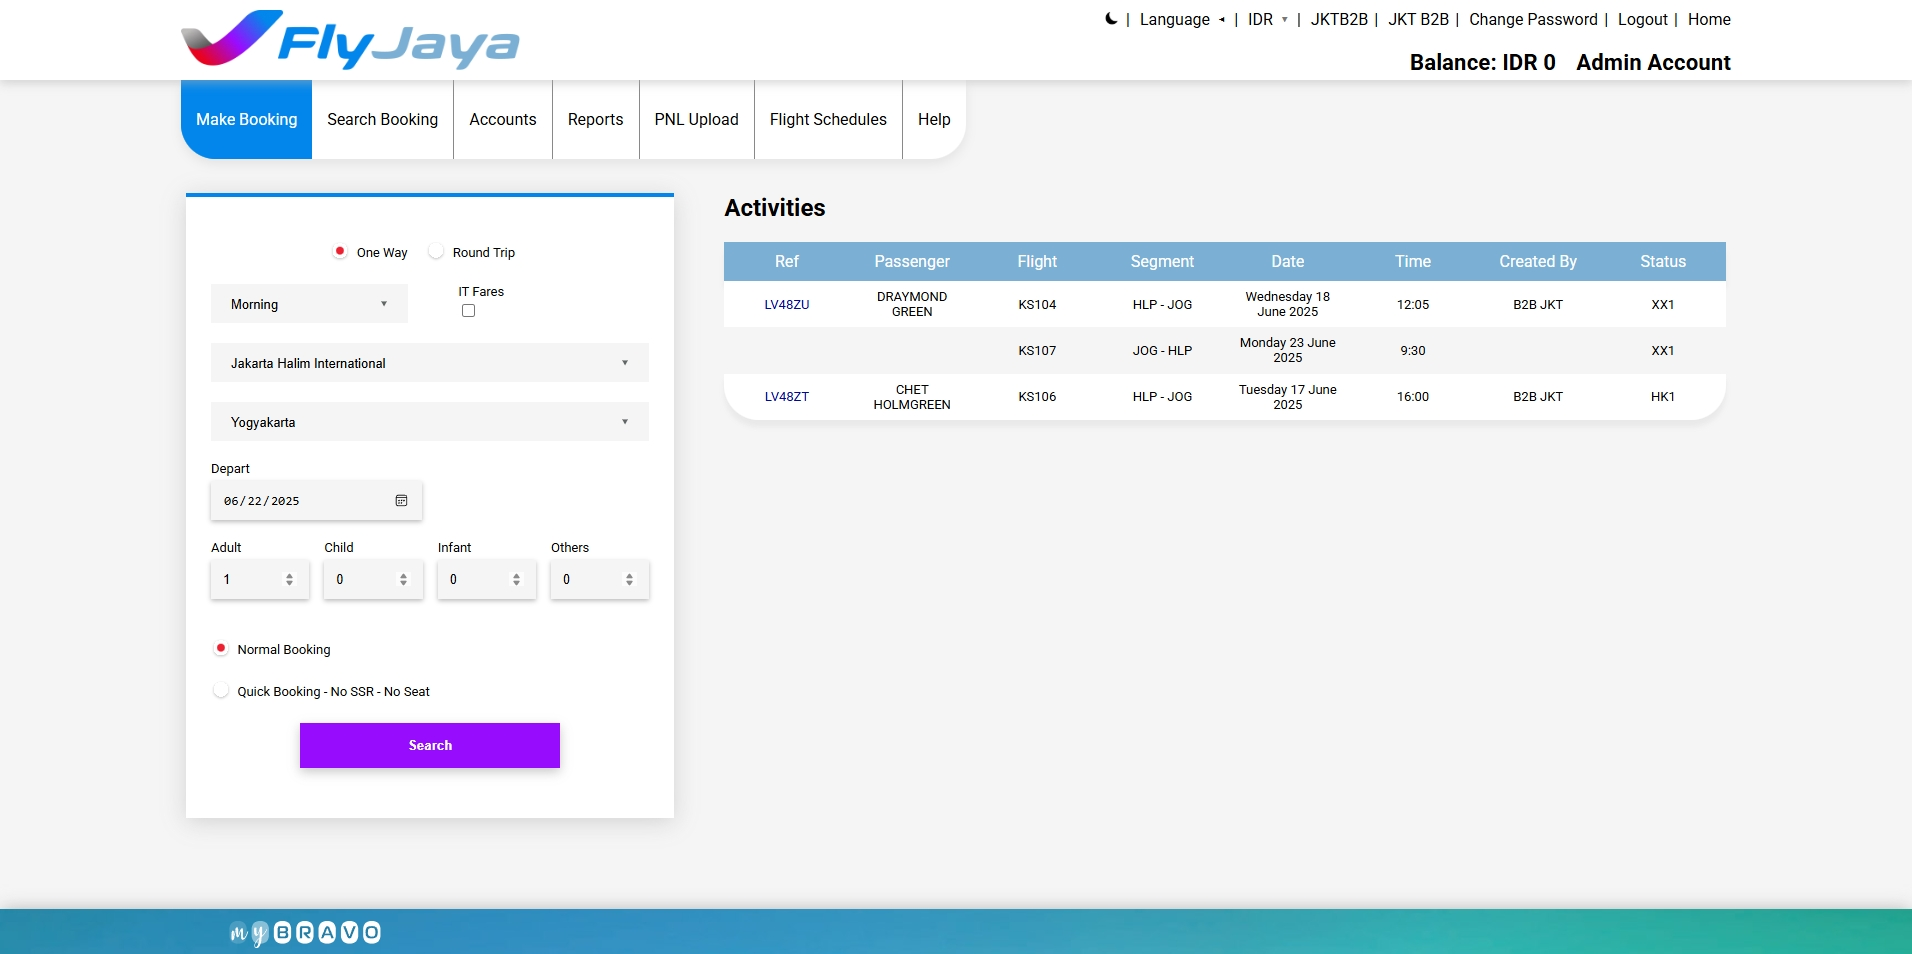Click the Time column header
Viewport: 1912px width, 954px height.
[1413, 261]
